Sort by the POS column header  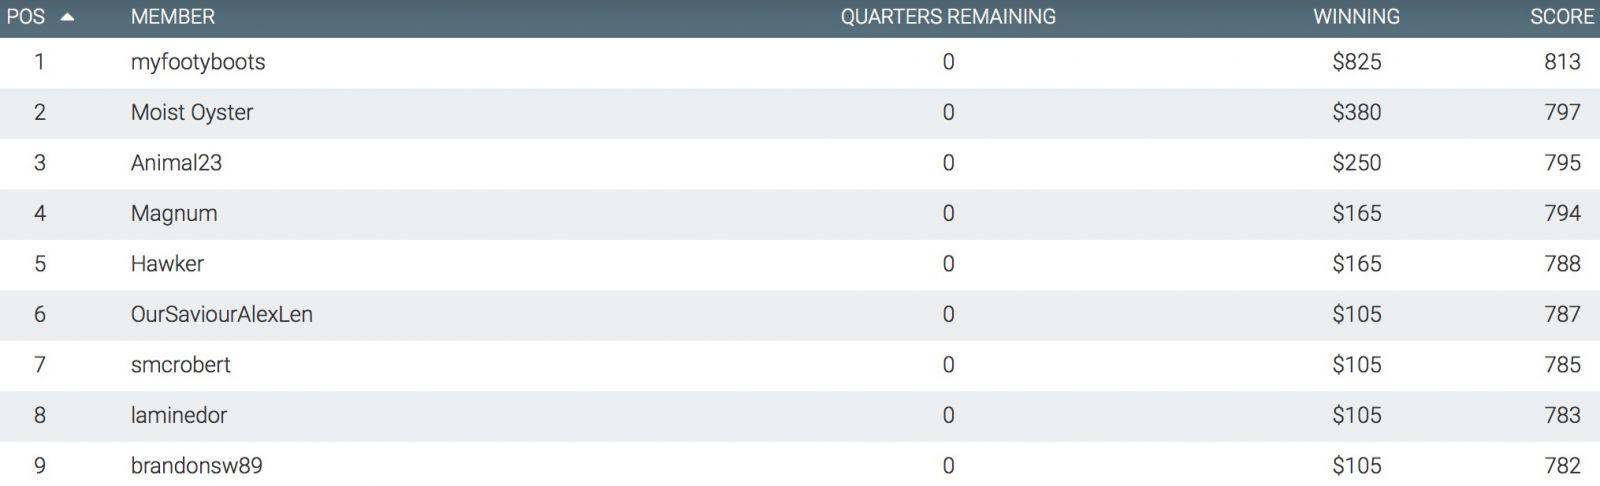click(x=26, y=17)
